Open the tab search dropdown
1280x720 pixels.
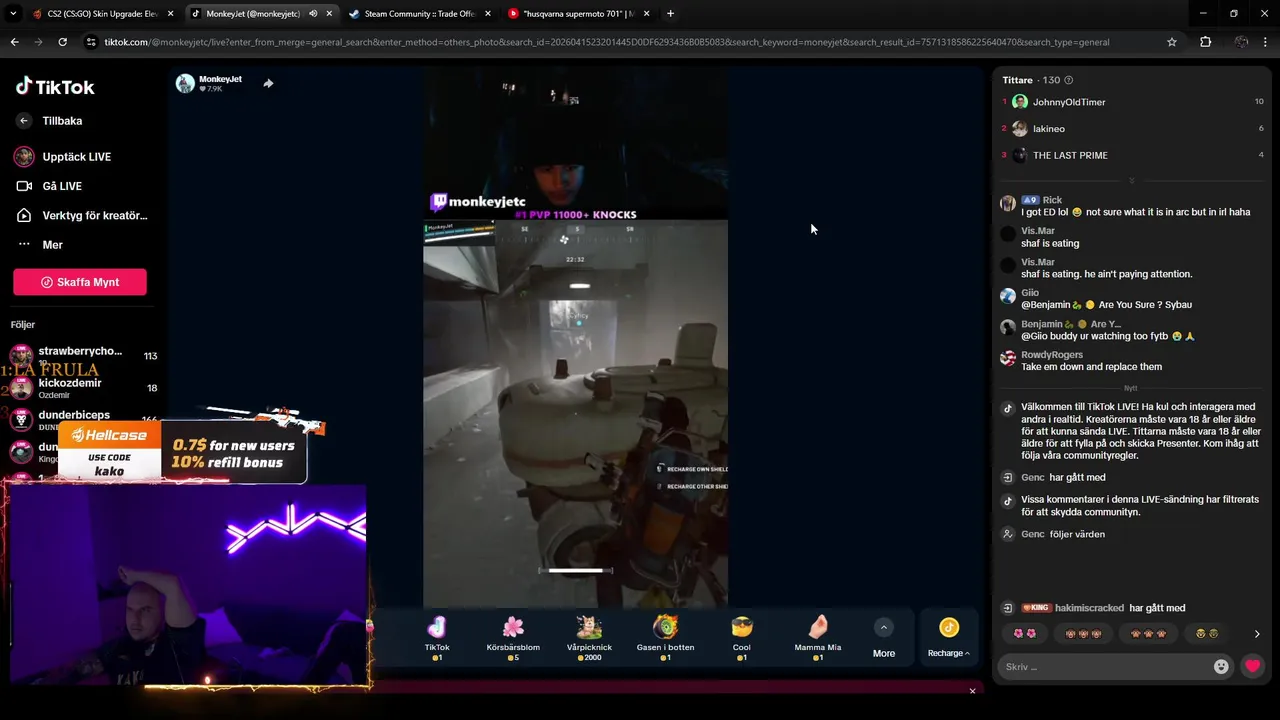13,14
